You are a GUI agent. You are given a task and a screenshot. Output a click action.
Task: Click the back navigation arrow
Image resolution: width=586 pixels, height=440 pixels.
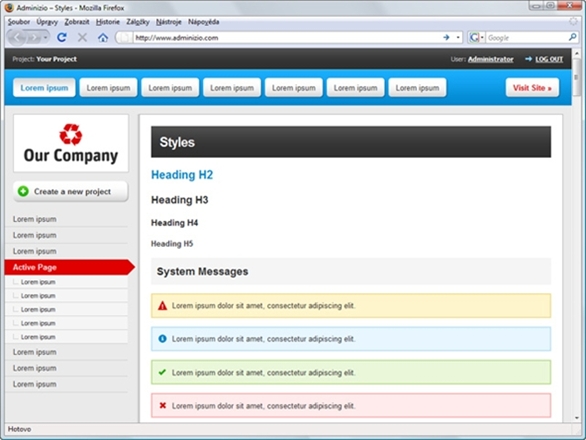point(16,37)
